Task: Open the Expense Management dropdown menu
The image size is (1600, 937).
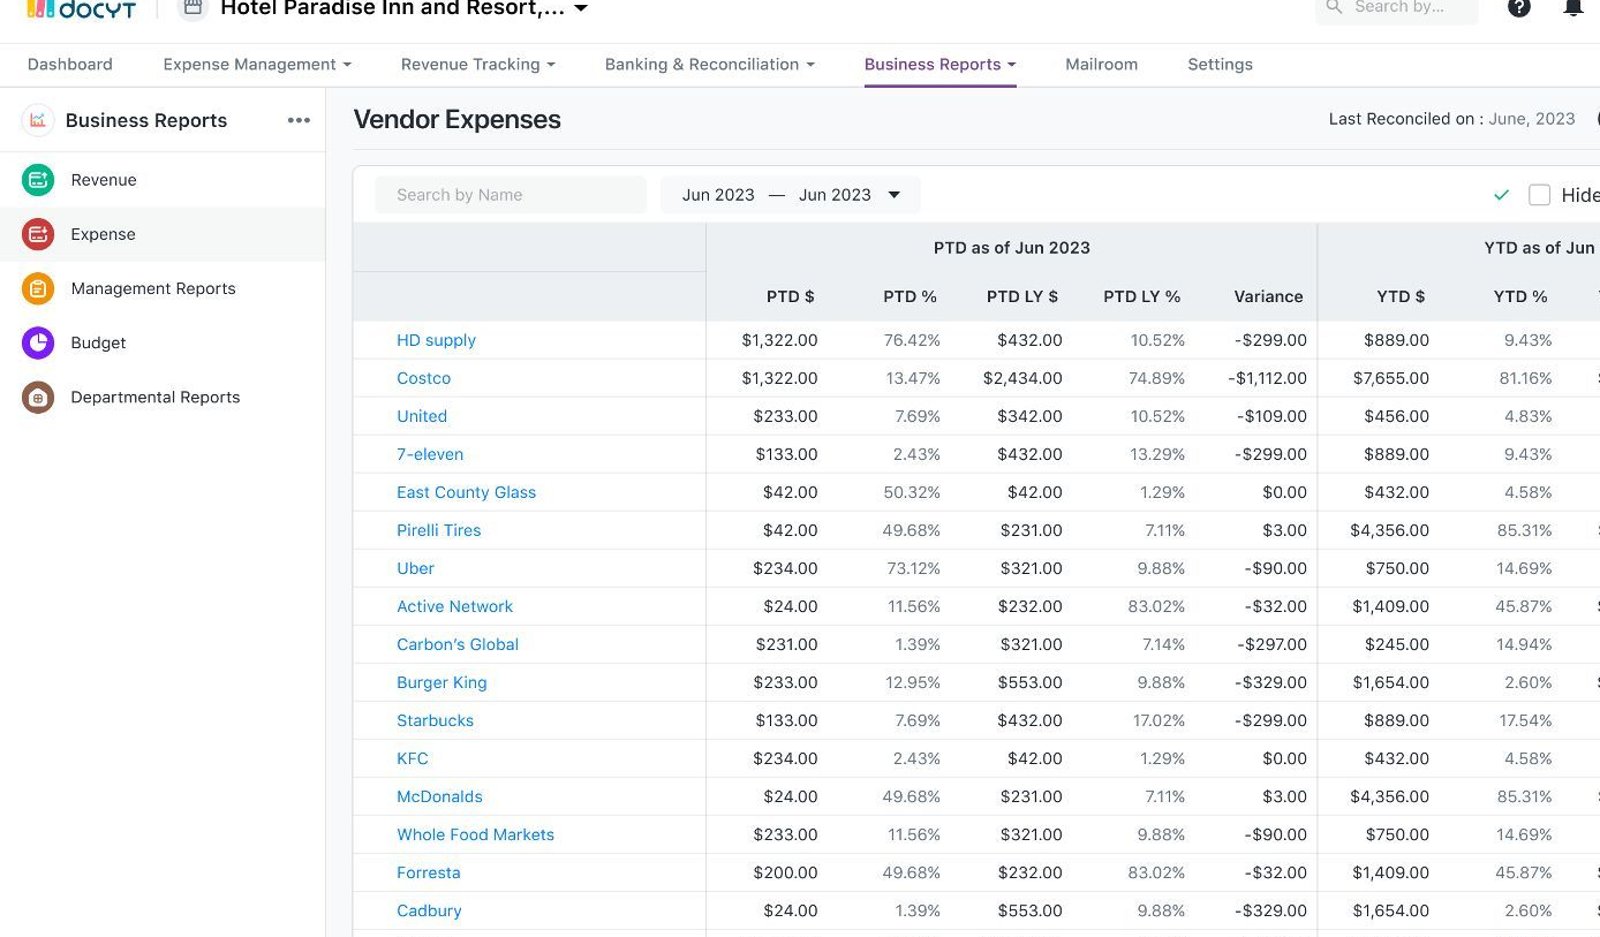Action: click(257, 64)
